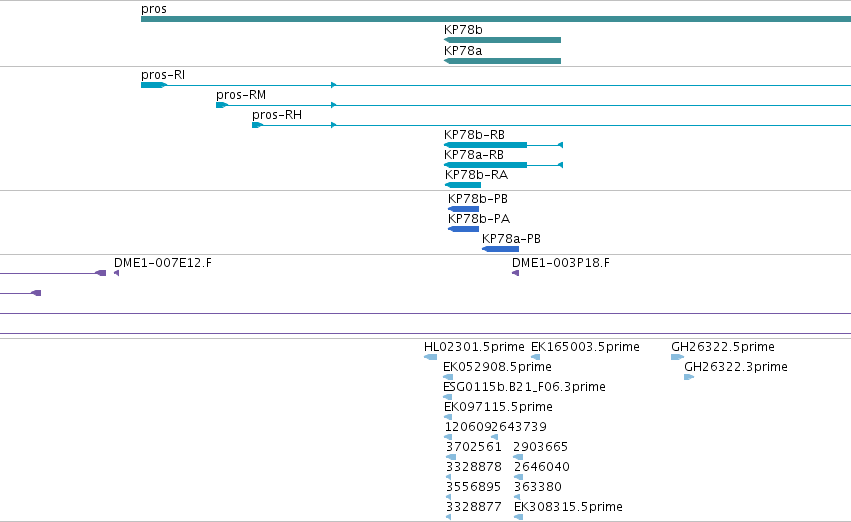
Task: Select the KP78b-RA transcript label
Action: point(477,175)
